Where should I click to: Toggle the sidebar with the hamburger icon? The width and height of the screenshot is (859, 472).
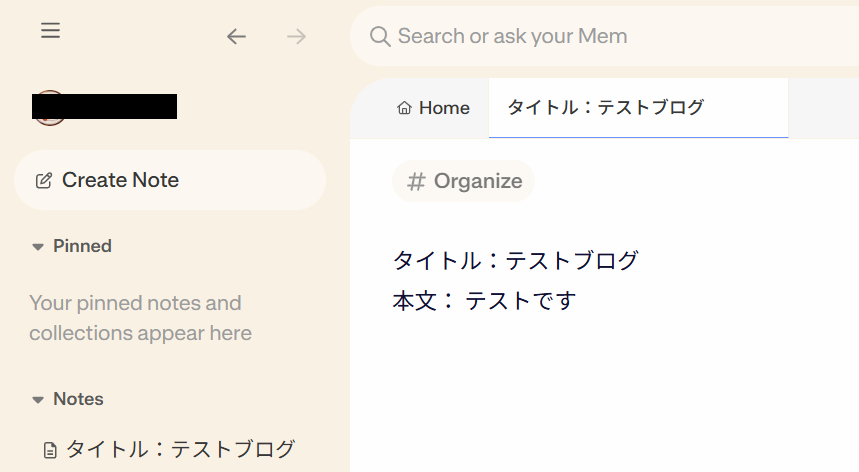(x=51, y=31)
